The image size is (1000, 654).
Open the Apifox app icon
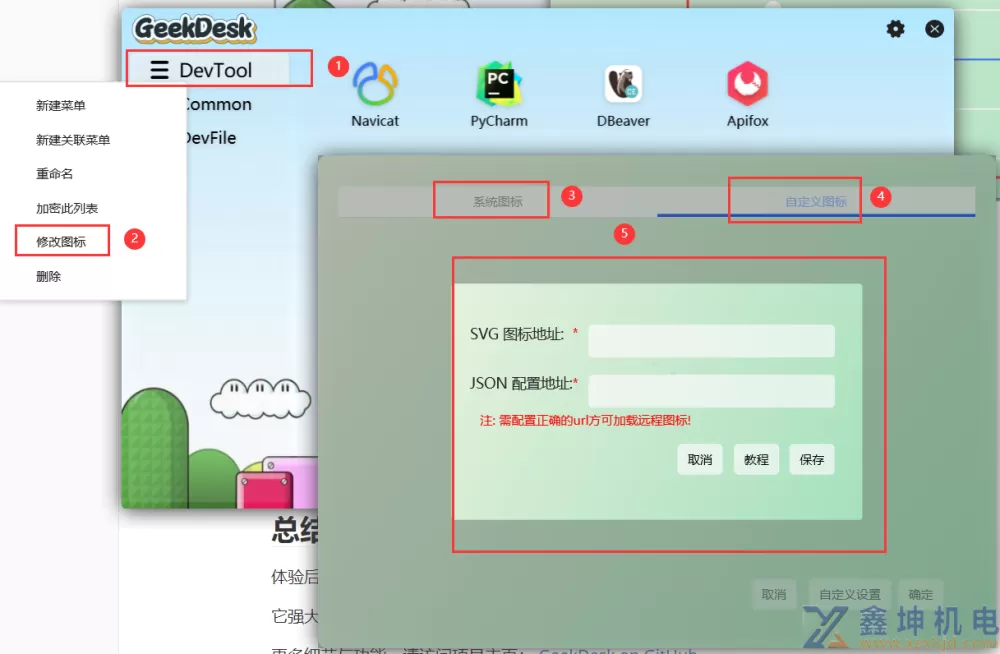tap(747, 84)
